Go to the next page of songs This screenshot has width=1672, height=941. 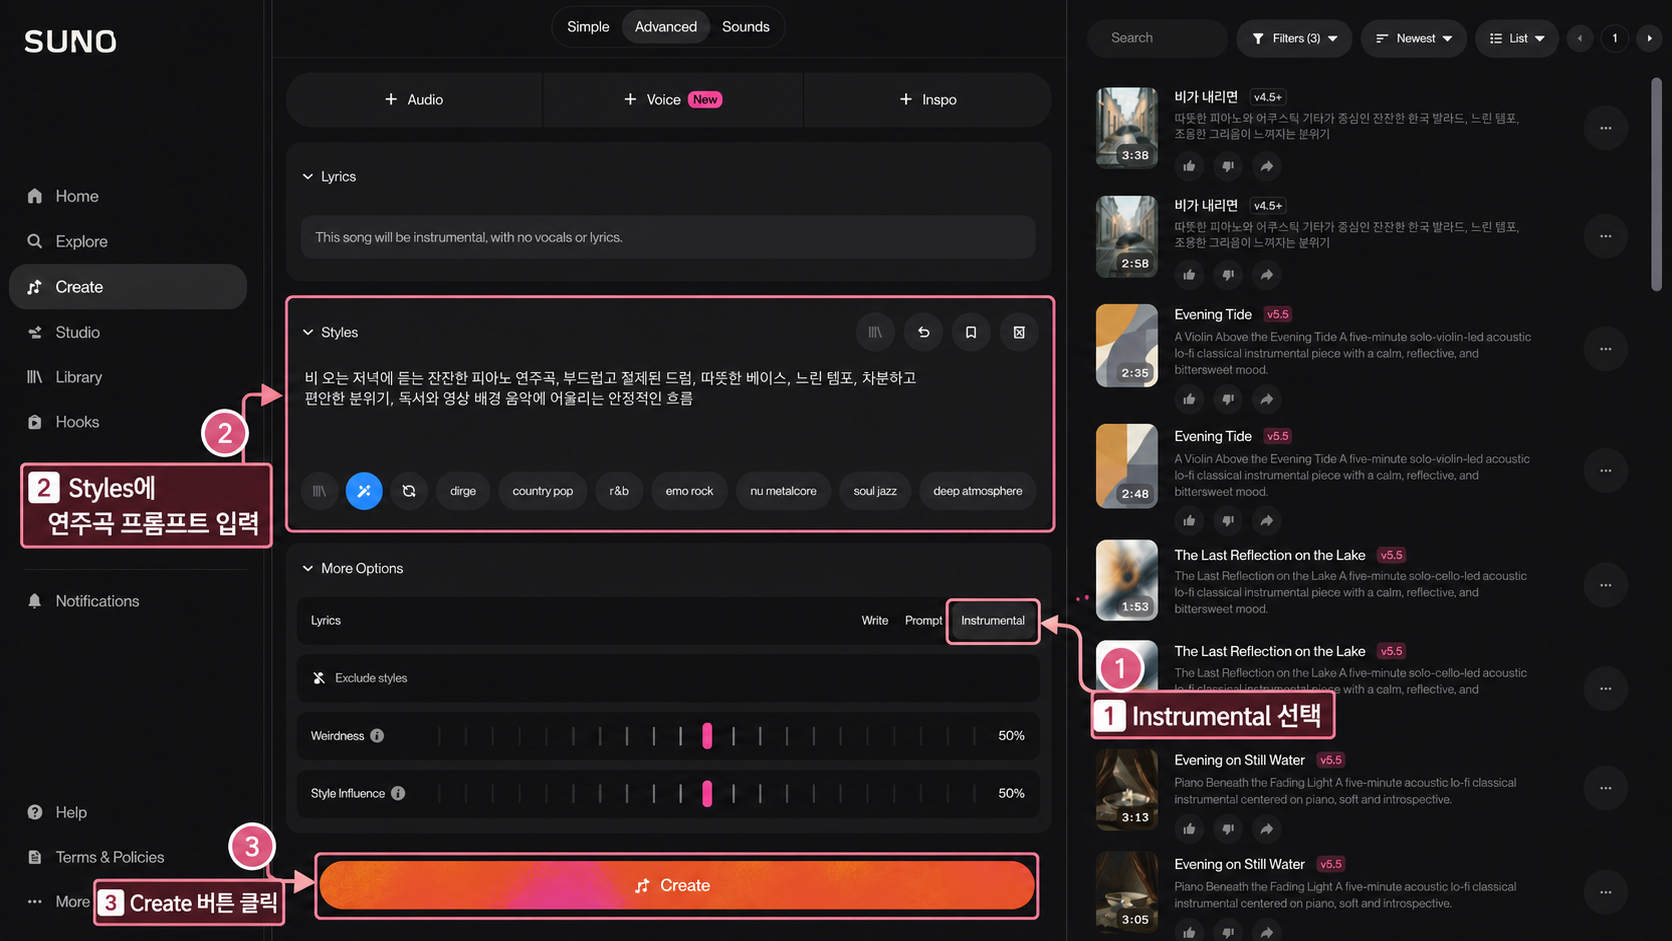[x=1649, y=38]
